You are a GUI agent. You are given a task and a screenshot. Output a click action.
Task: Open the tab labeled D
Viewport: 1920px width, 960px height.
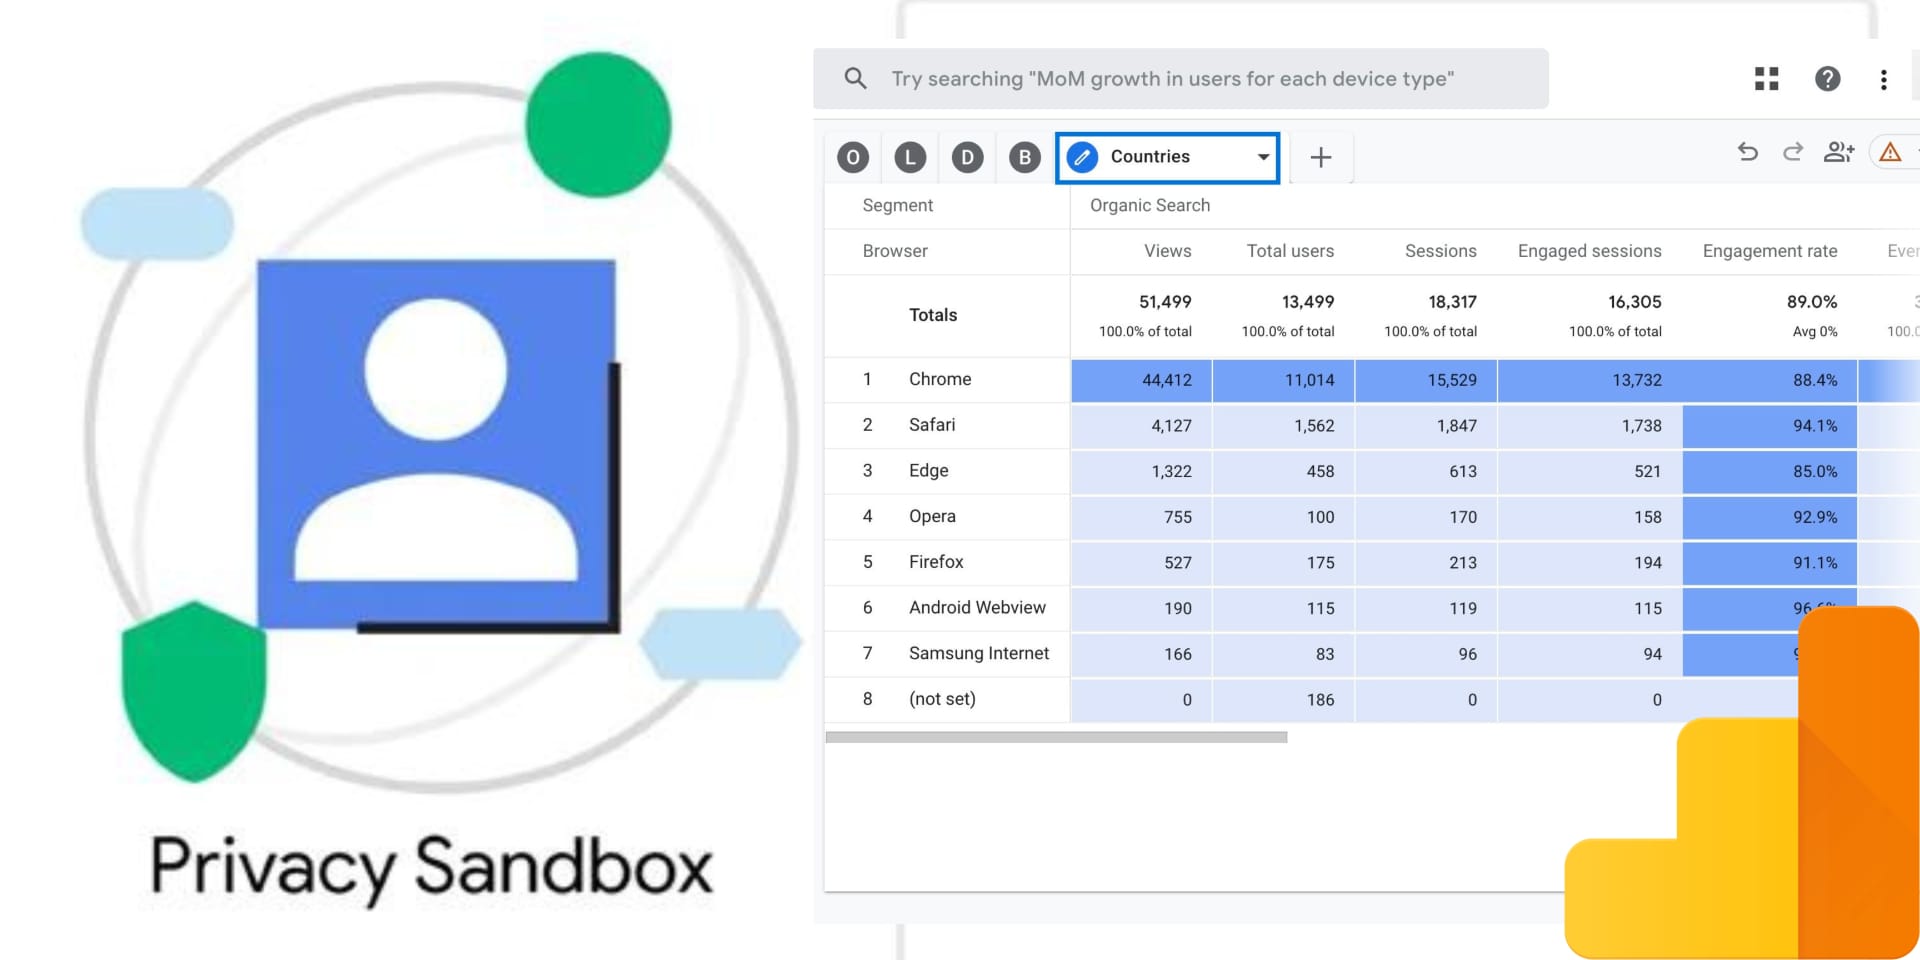click(967, 157)
